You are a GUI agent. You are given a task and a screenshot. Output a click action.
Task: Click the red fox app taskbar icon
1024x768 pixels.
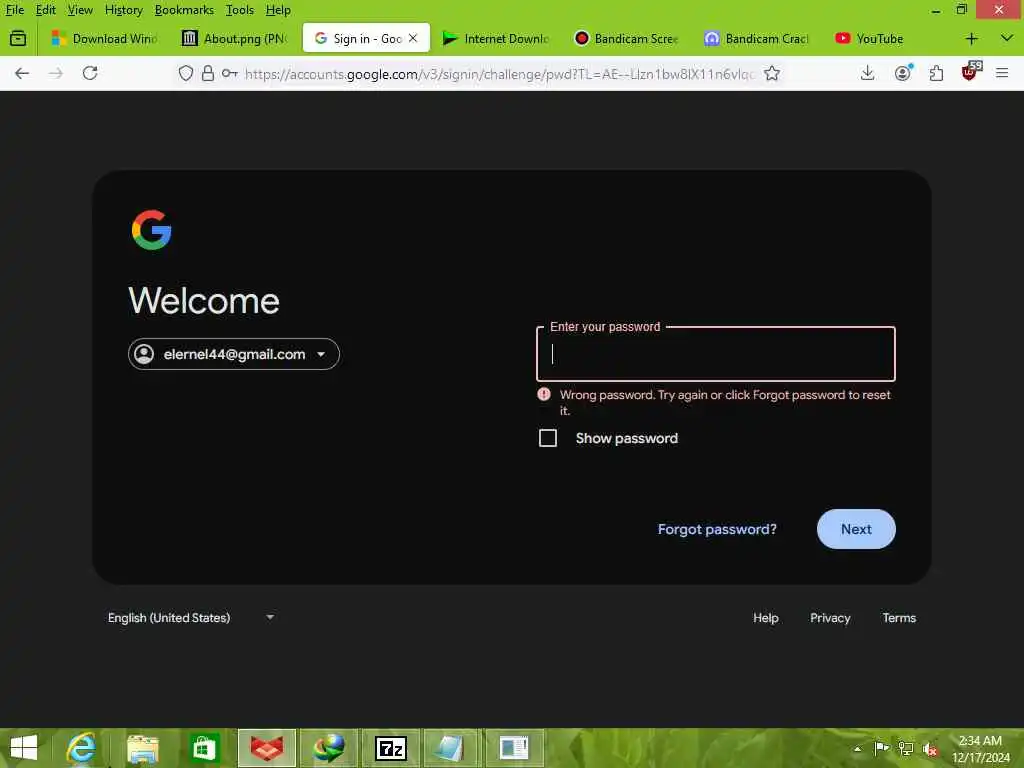(x=266, y=748)
